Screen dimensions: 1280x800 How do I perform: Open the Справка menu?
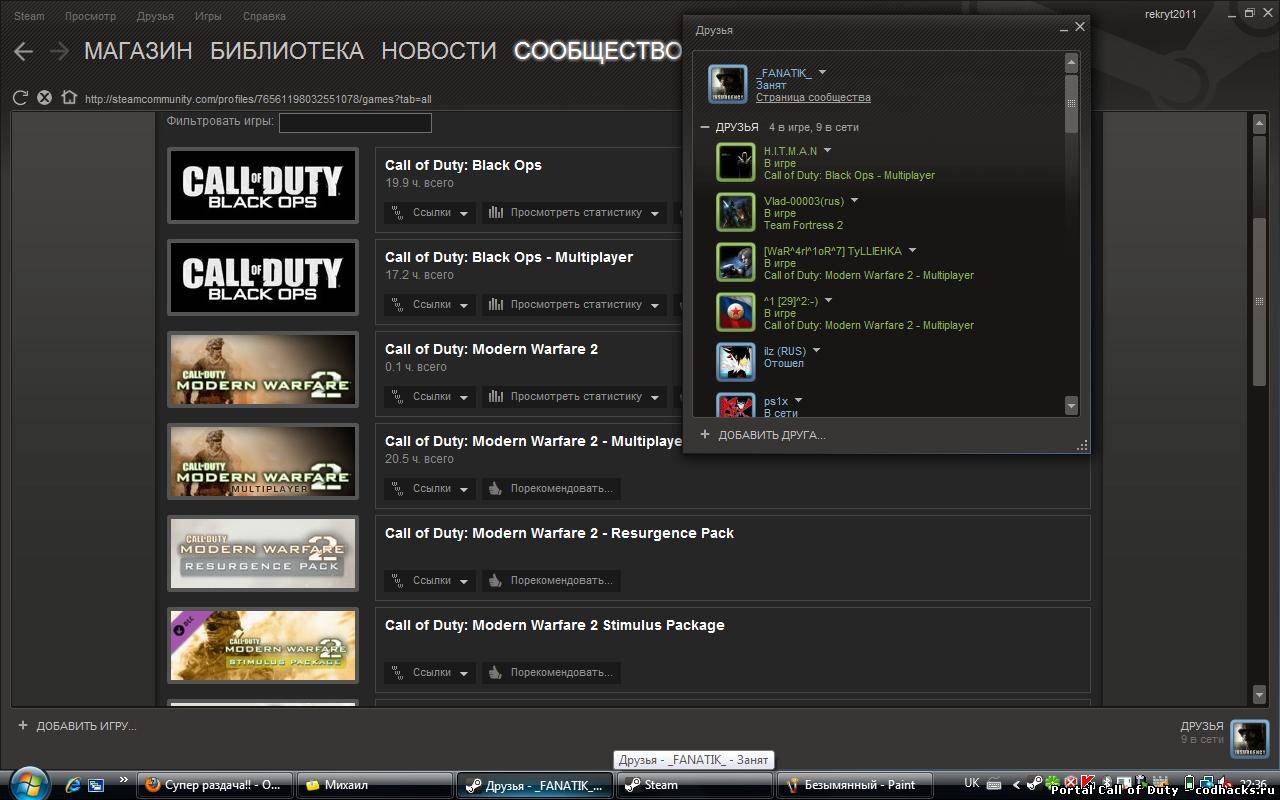point(264,16)
